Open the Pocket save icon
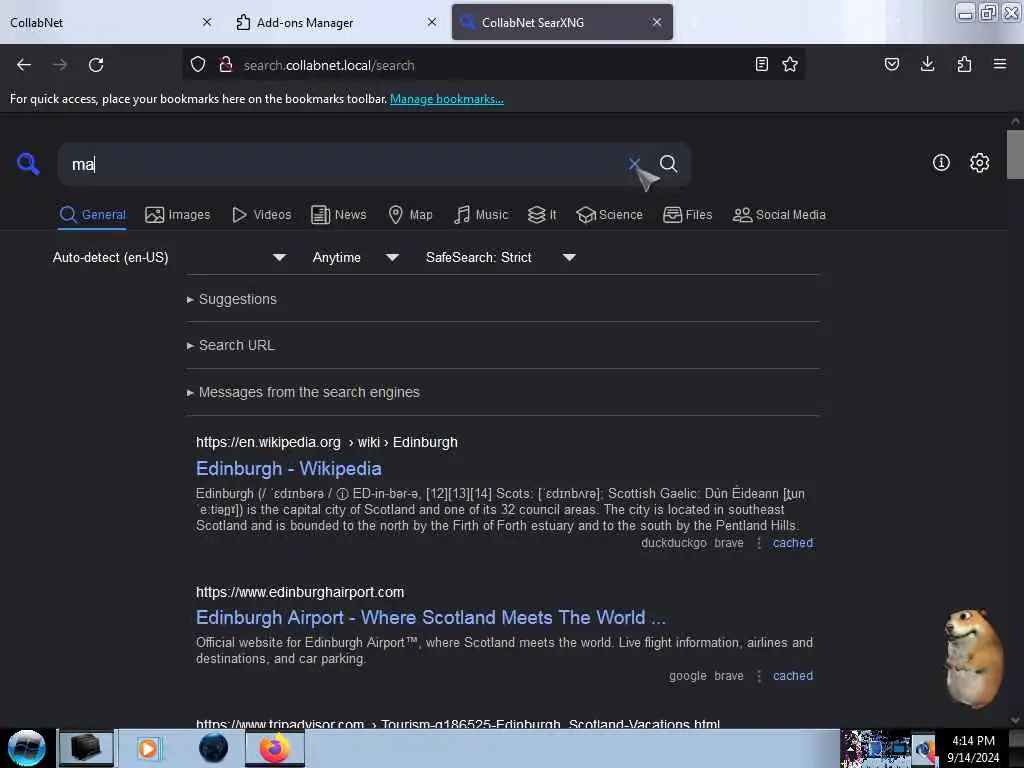The width and height of the screenshot is (1024, 768). pos(892,64)
